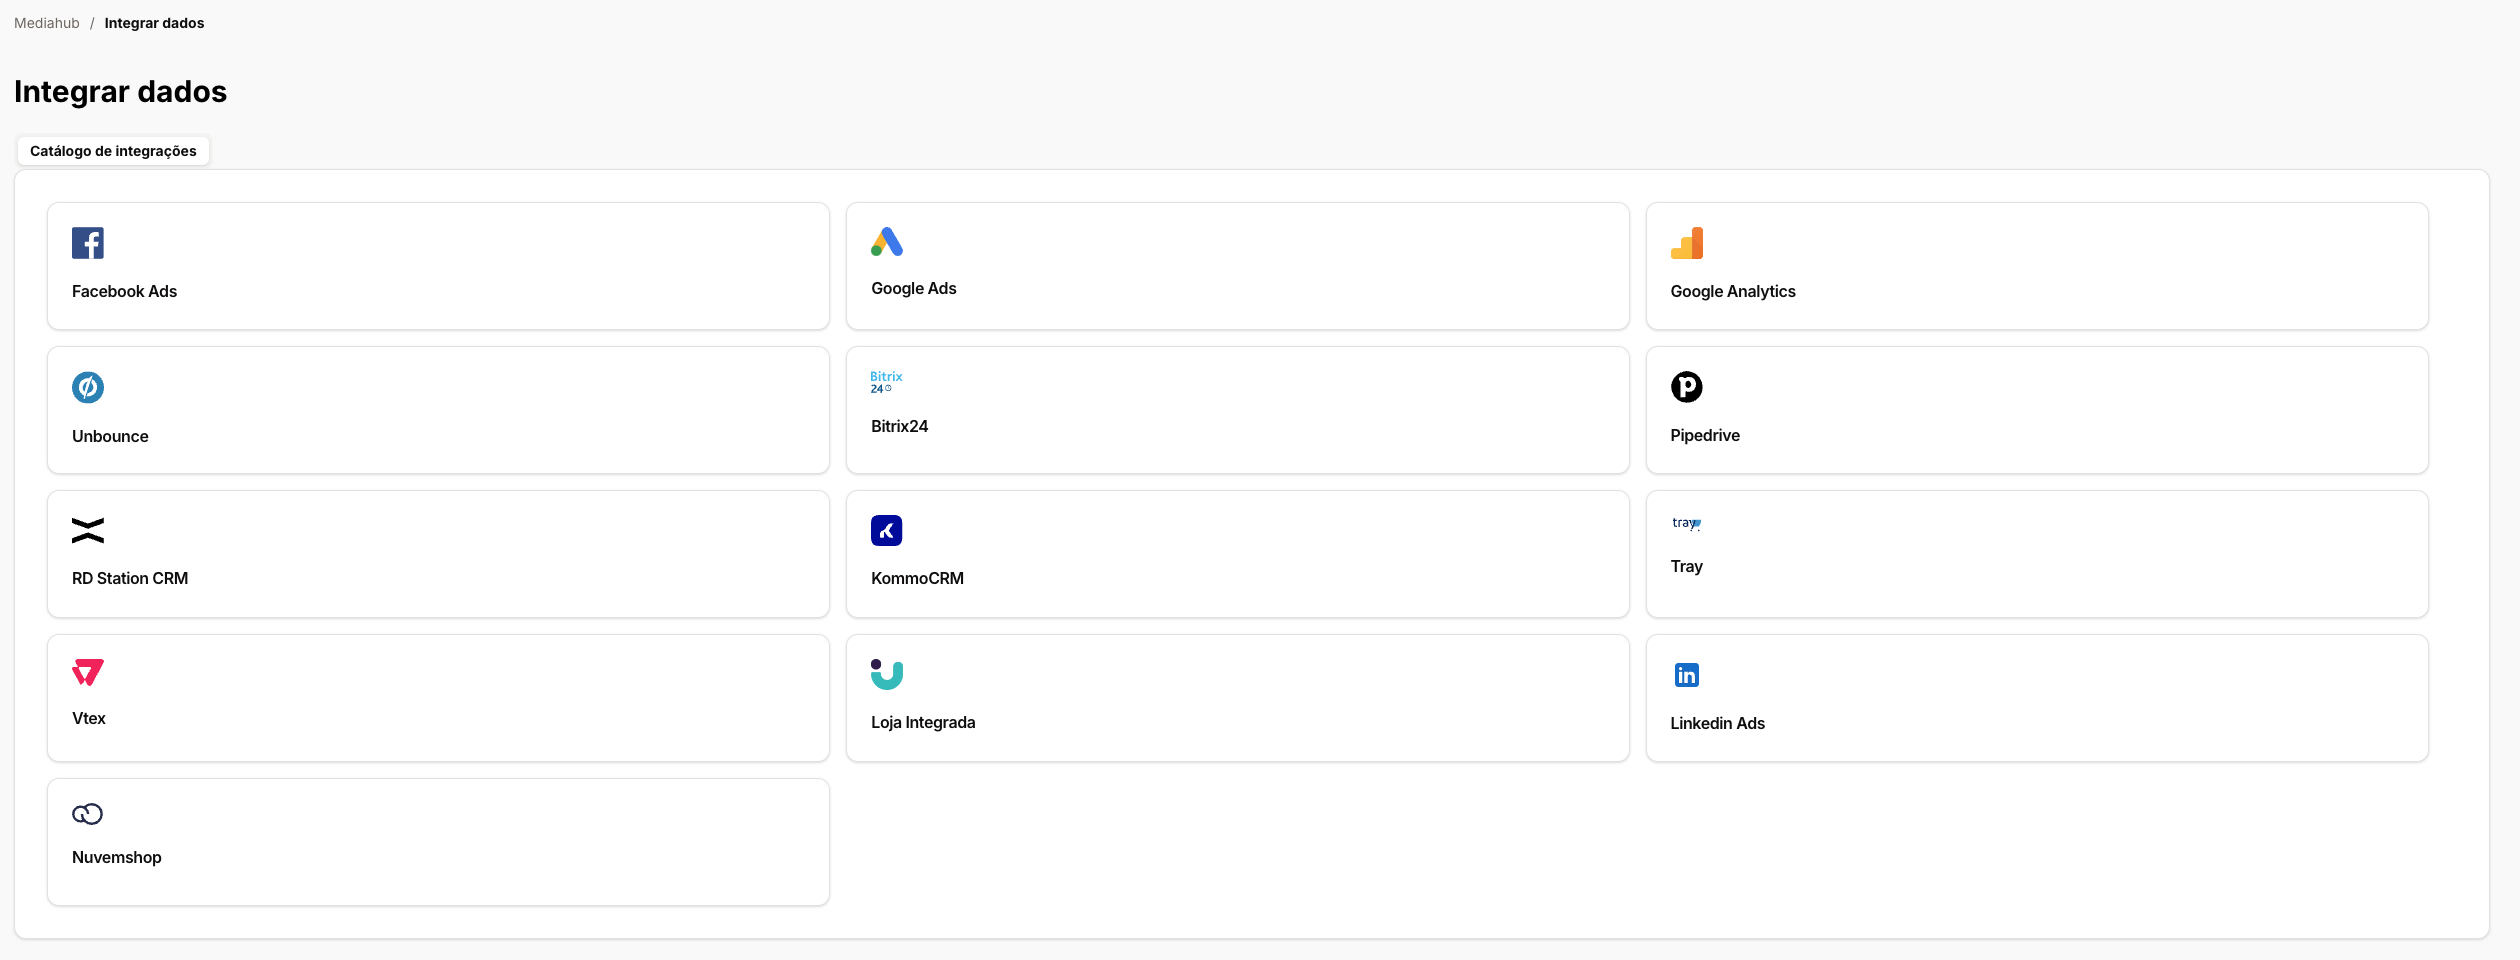The height and width of the screenshot is (960, 2520).
Task: Select the Tray logo icon
Action: pyautogui.click(x=1686, y=523)
